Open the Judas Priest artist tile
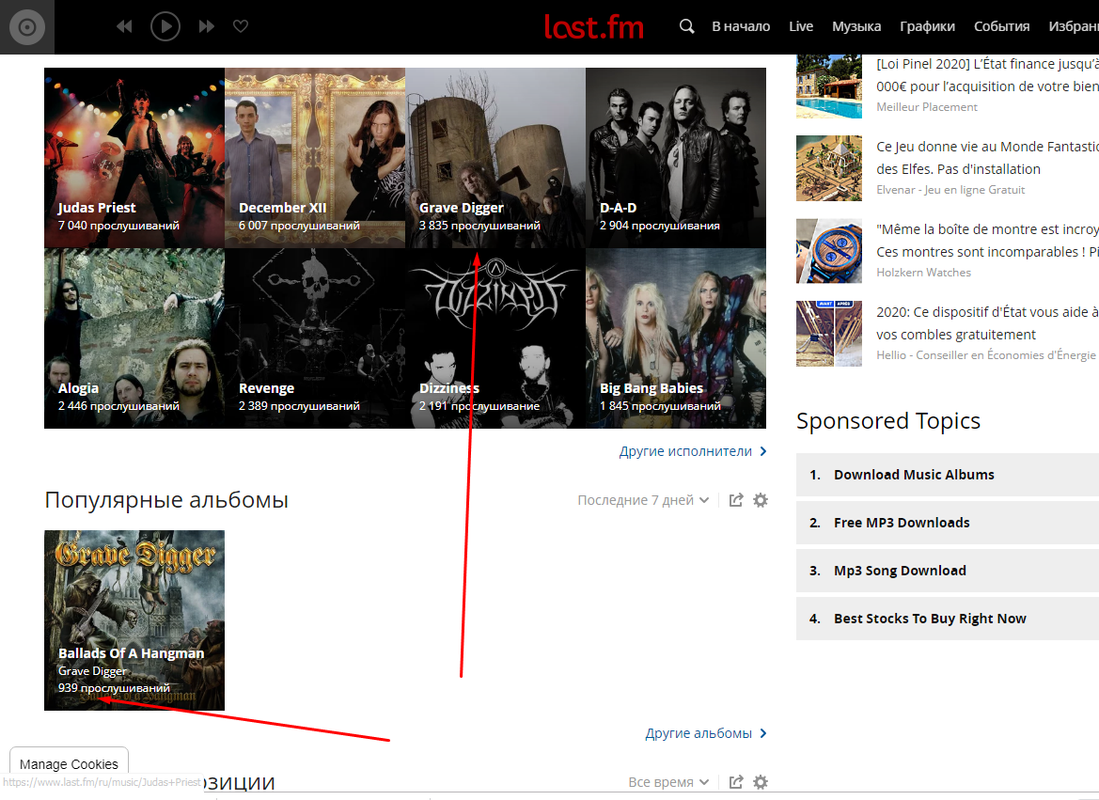1099x800 pixels. (135, 158)
